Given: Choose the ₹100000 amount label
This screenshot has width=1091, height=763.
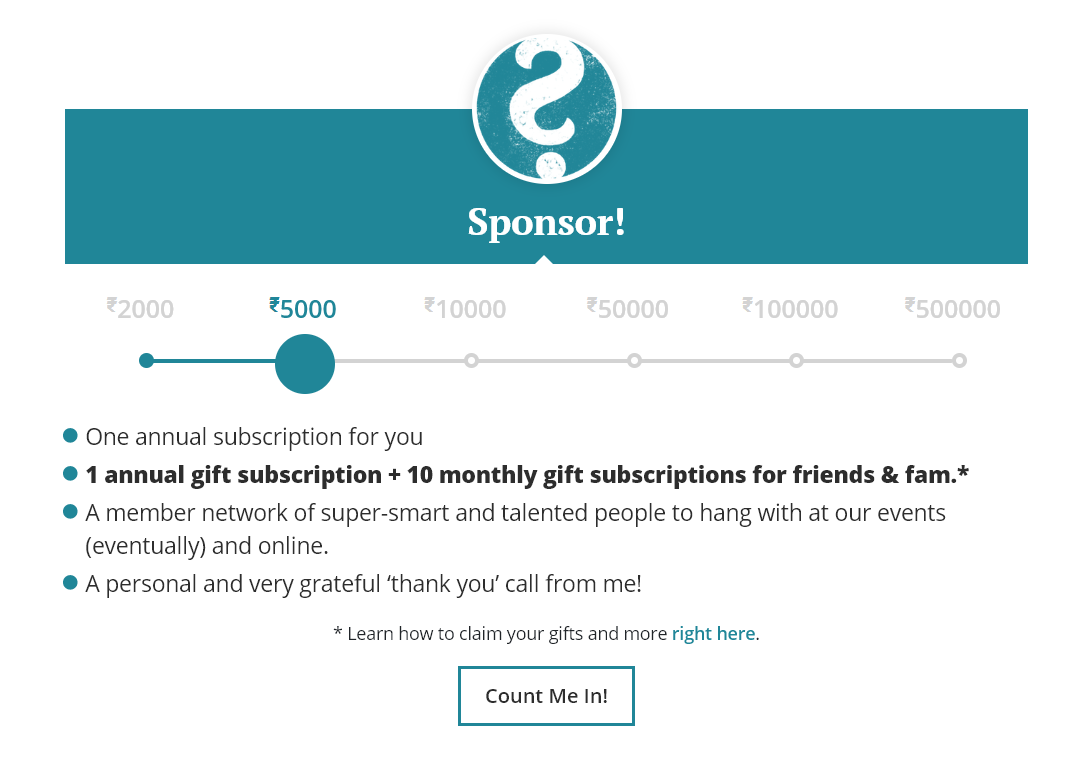Looking at the screenshot, I should (790, 308).
